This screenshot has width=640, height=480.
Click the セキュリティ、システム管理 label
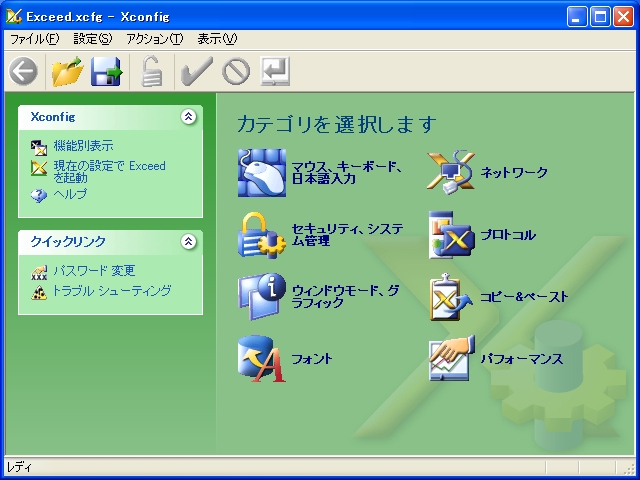point(347,235)
